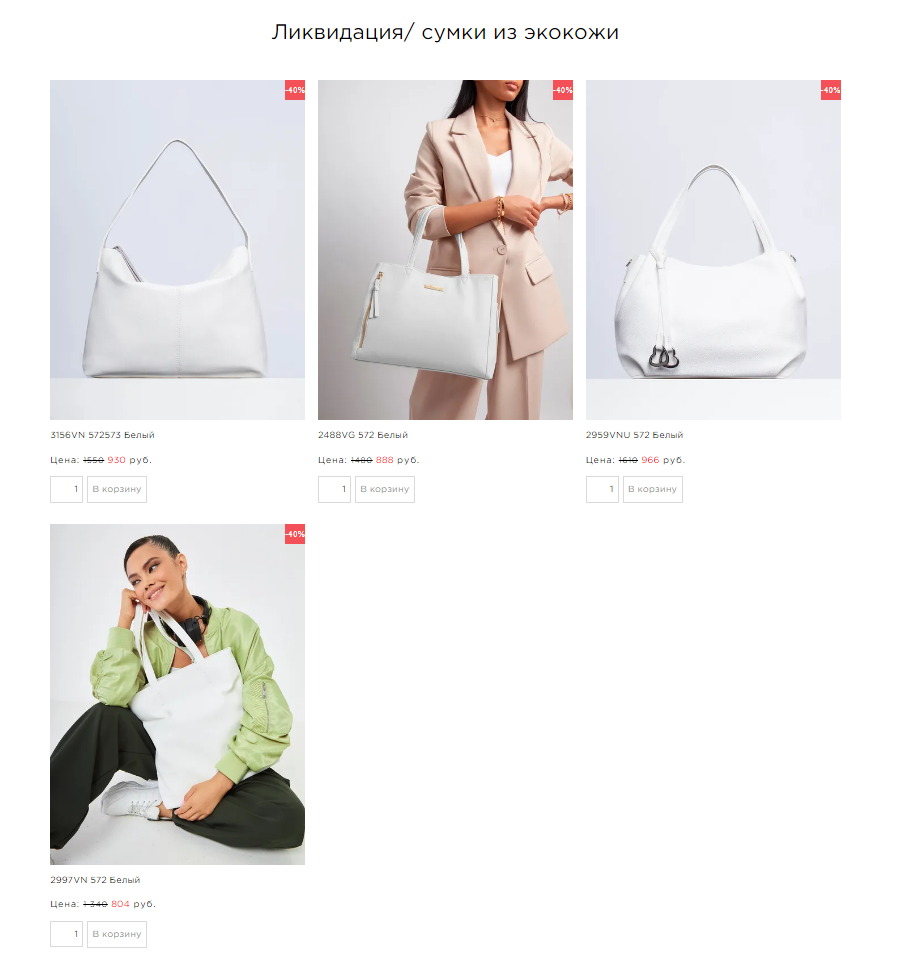This screenshot has width=923, height=964.
Task: Click the -40% badge on 3156VN bag
Action: pos(295,90)
